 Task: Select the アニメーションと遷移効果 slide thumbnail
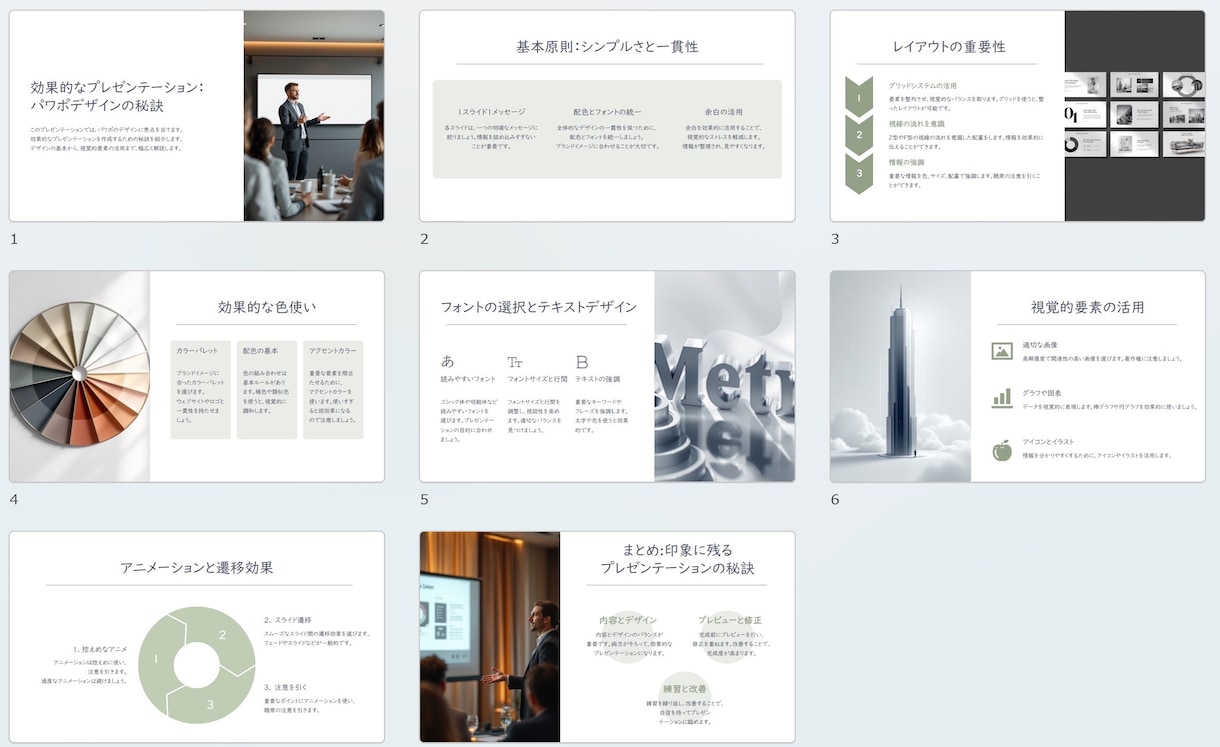197,637
